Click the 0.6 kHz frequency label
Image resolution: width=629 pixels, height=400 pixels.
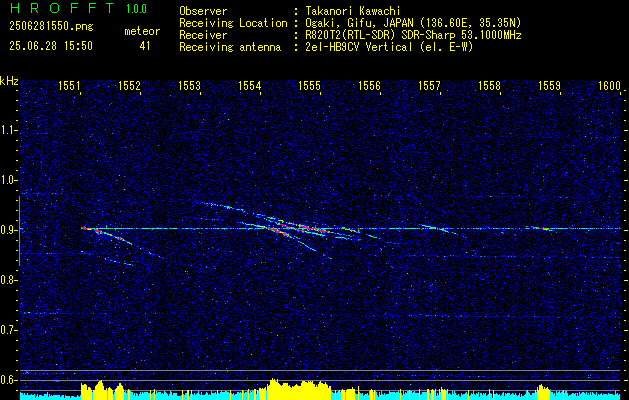pos(8,380)
